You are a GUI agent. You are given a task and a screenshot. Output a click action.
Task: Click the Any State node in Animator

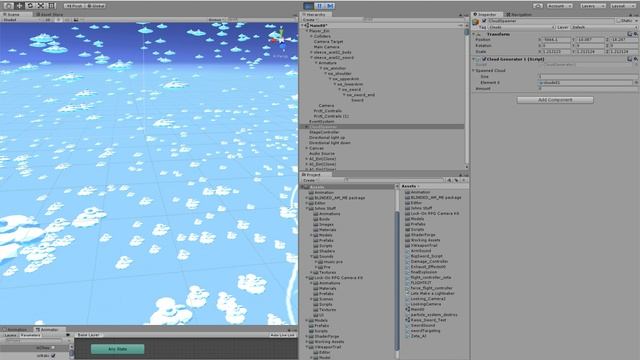118,349
